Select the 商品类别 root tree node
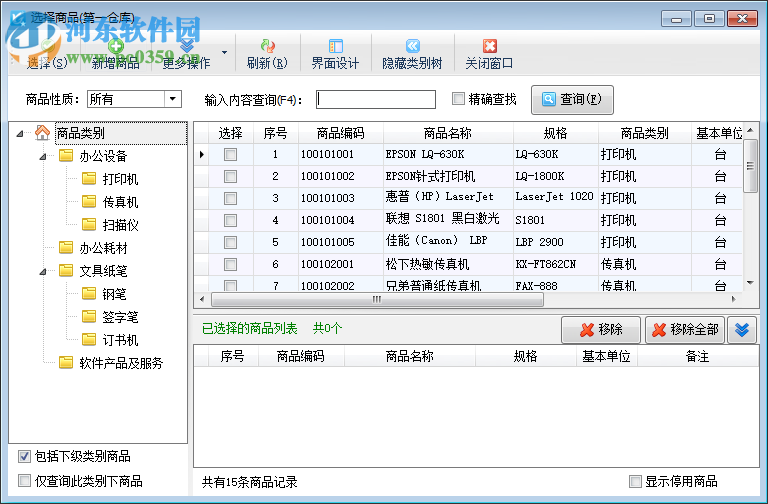768x504 pixels. click(x=120, y=133)
